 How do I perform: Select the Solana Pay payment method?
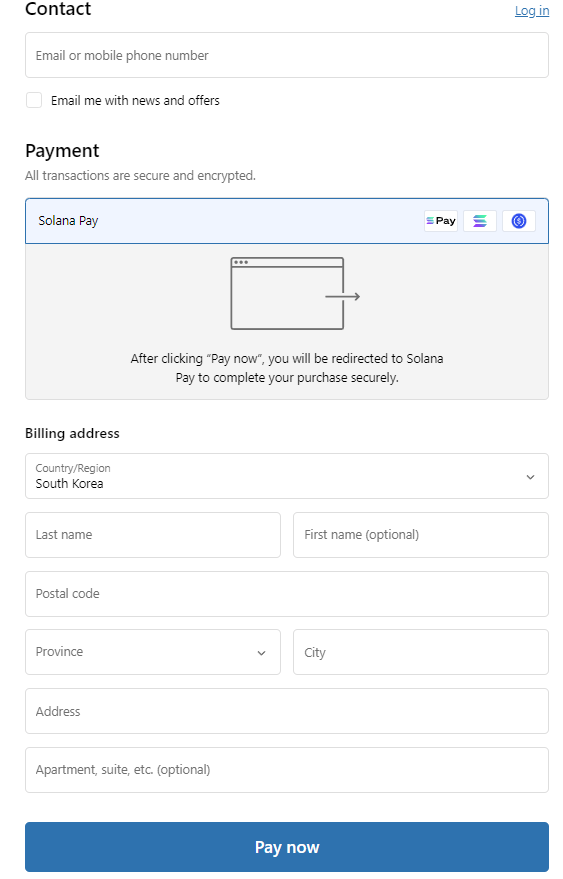(x=287, y=221)
